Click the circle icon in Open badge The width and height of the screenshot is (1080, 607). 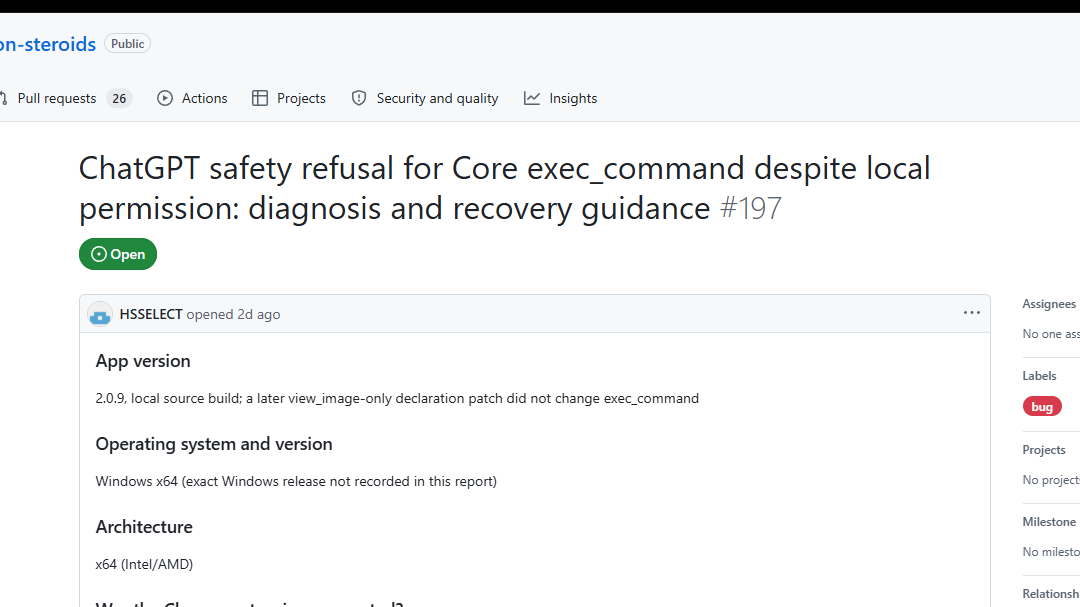[98, 254]
